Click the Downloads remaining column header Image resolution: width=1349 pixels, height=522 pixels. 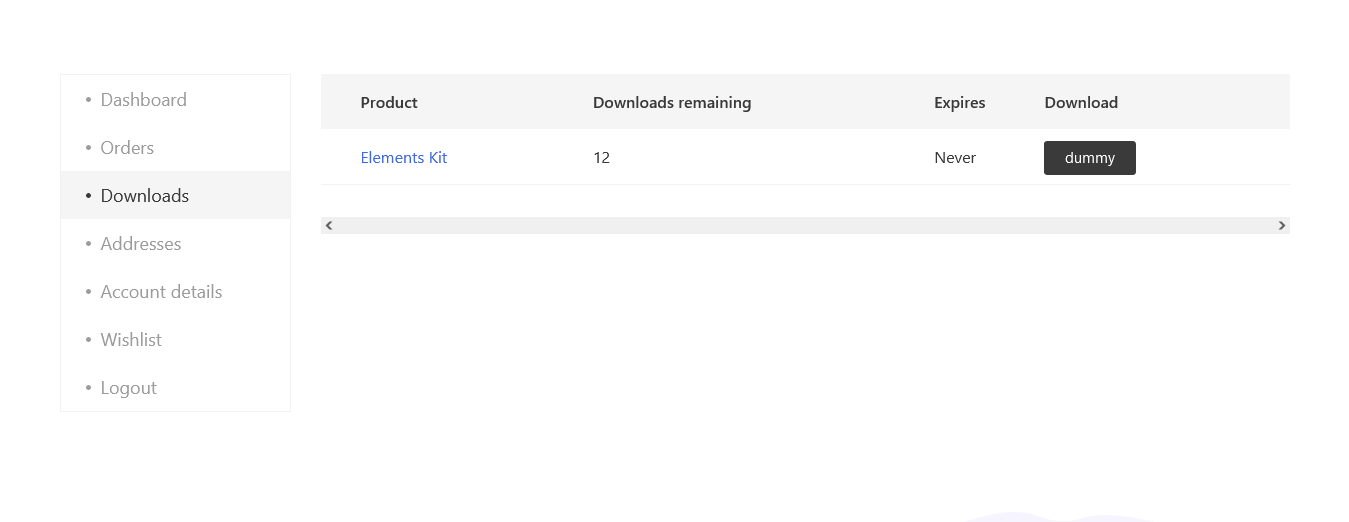tap(672, 102)
